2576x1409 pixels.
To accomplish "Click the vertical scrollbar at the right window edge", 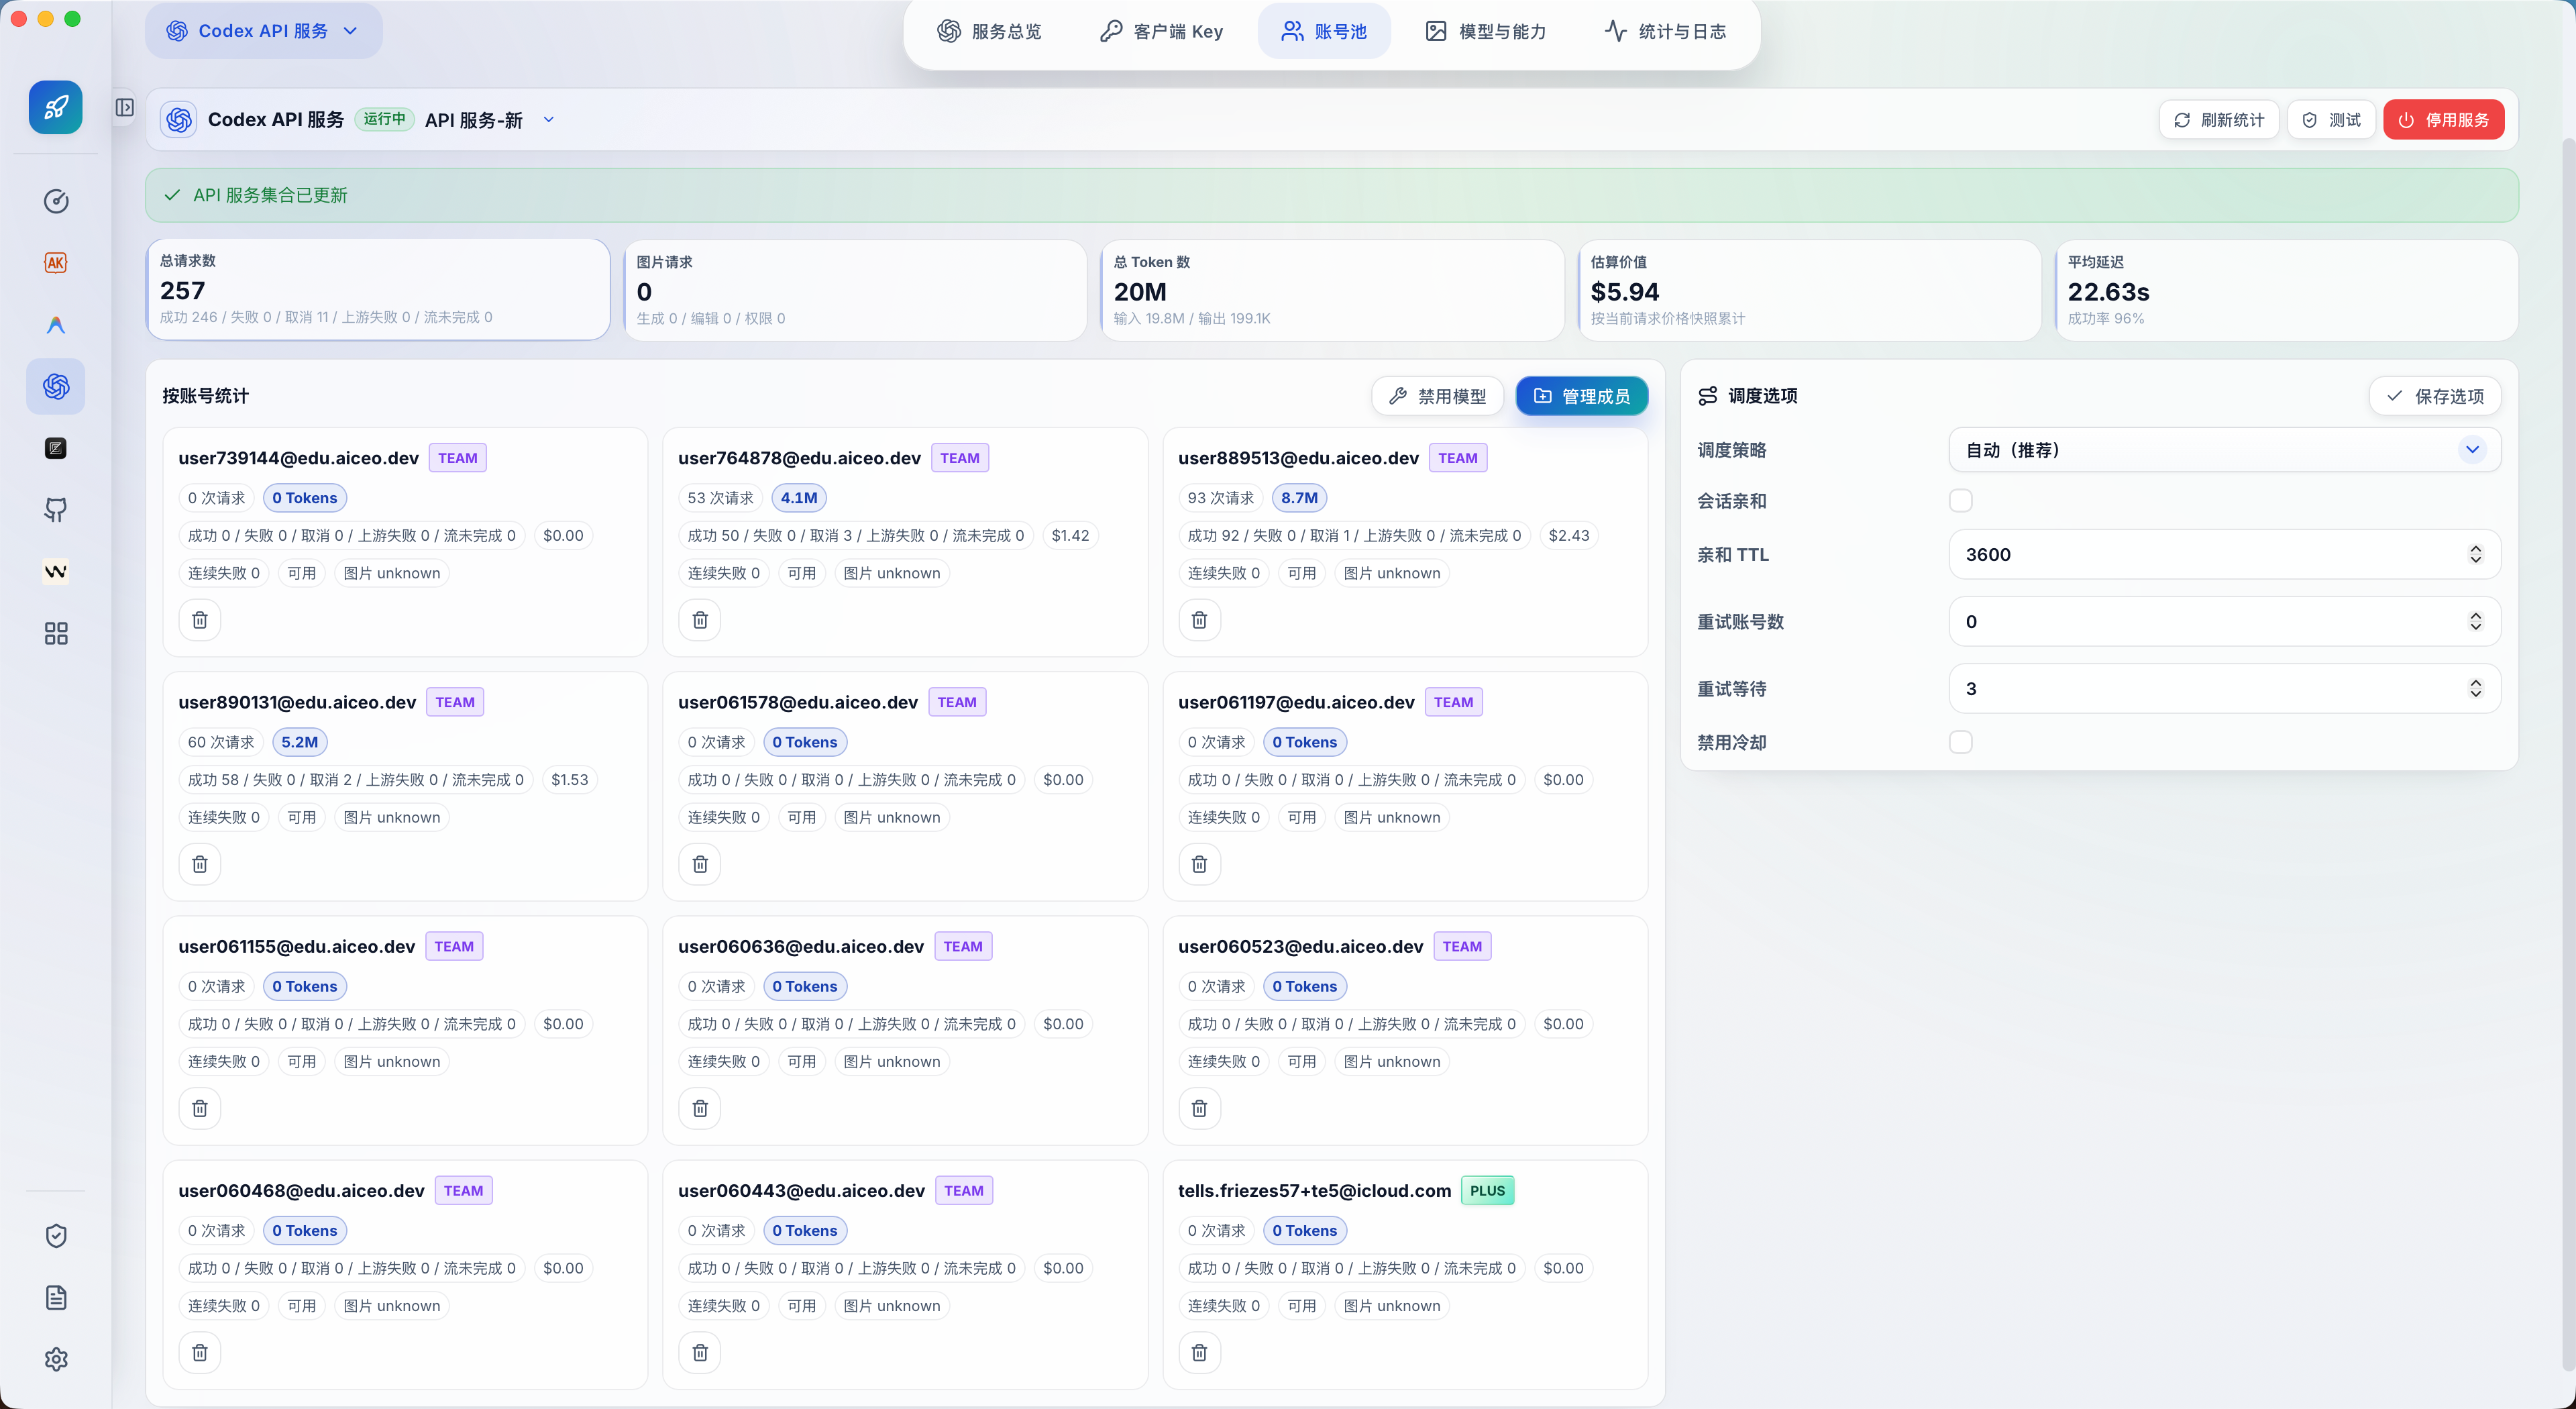I will pos(2569,755).
